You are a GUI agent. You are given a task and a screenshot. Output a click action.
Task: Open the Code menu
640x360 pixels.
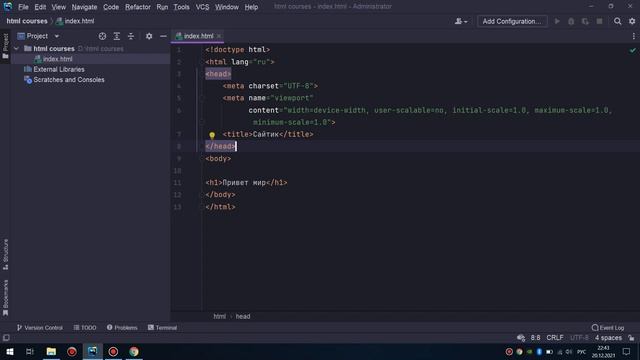(x=111, y=7)
